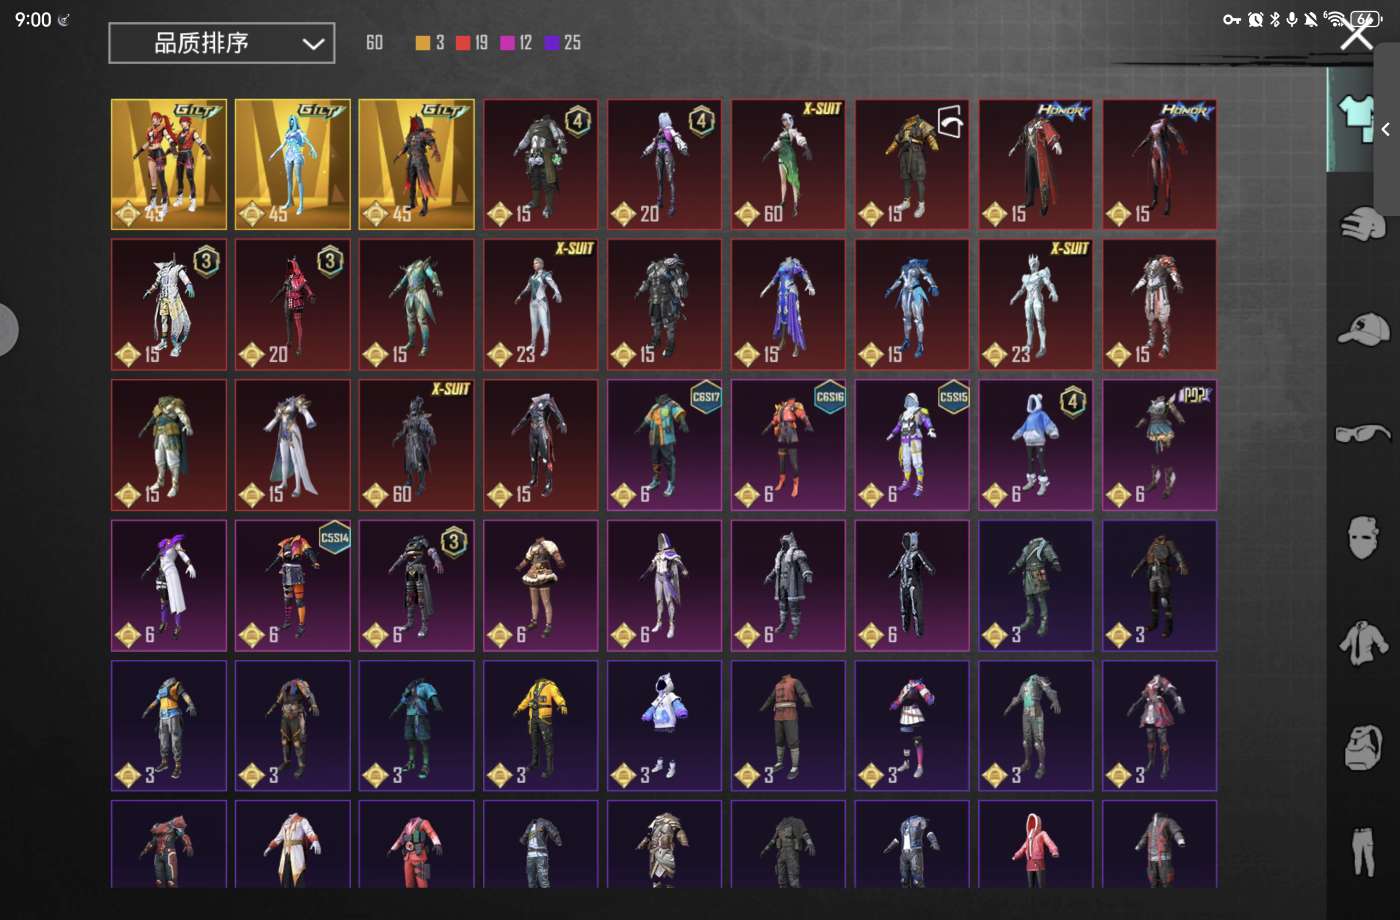Tap the floating circle button on left edge
Viewport: 1400px width, 920px height.
pyautogui.click(x=6, y=329)
